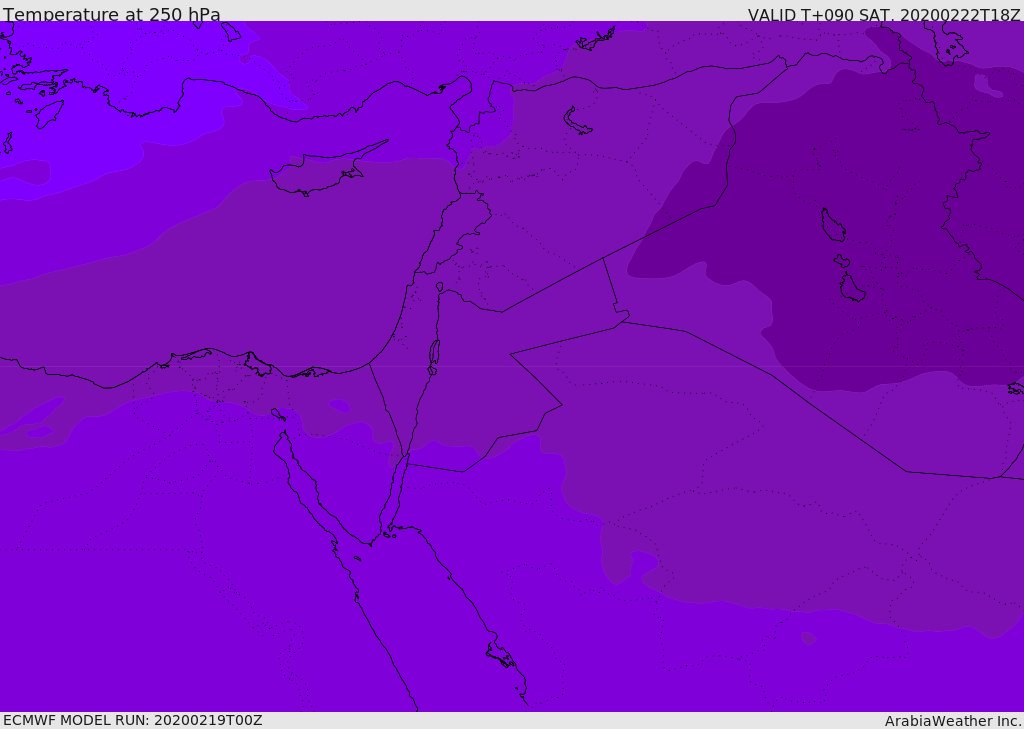The width and height of the screenshot is (1024, 729).
Task: Click the elongated lake in northern Syria
Action: (577, 122)
